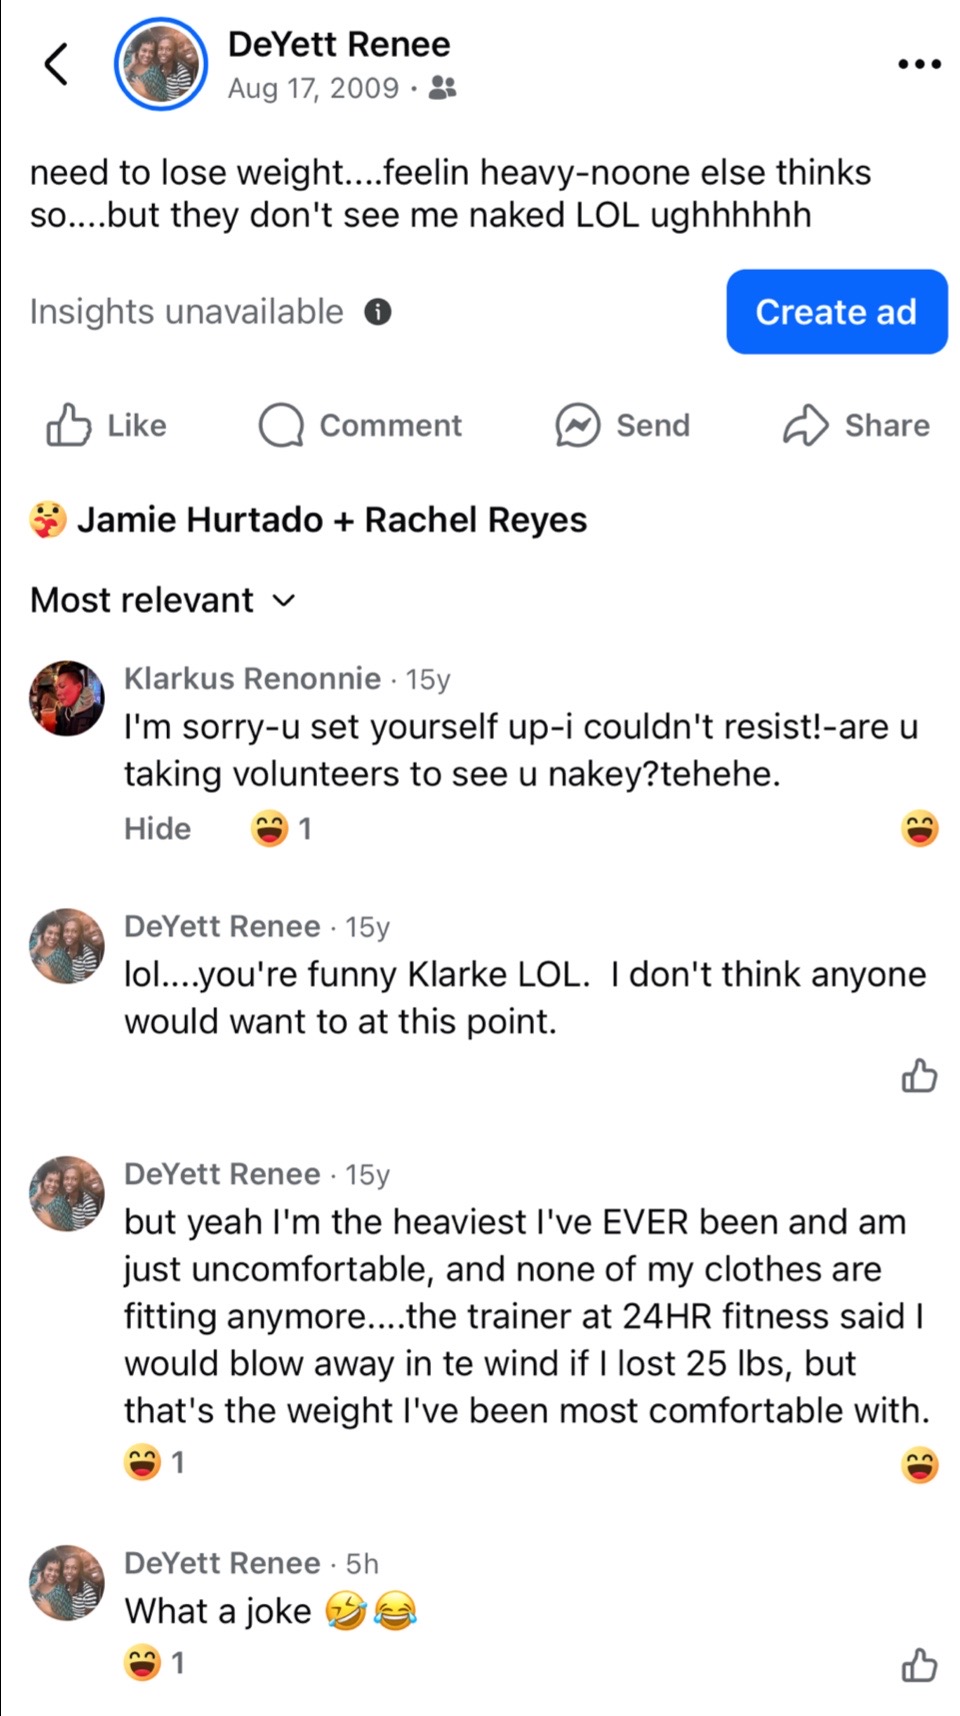Expand the Most relevant sort dropdown
The image size is (960, 1716).
coord(163,600)
